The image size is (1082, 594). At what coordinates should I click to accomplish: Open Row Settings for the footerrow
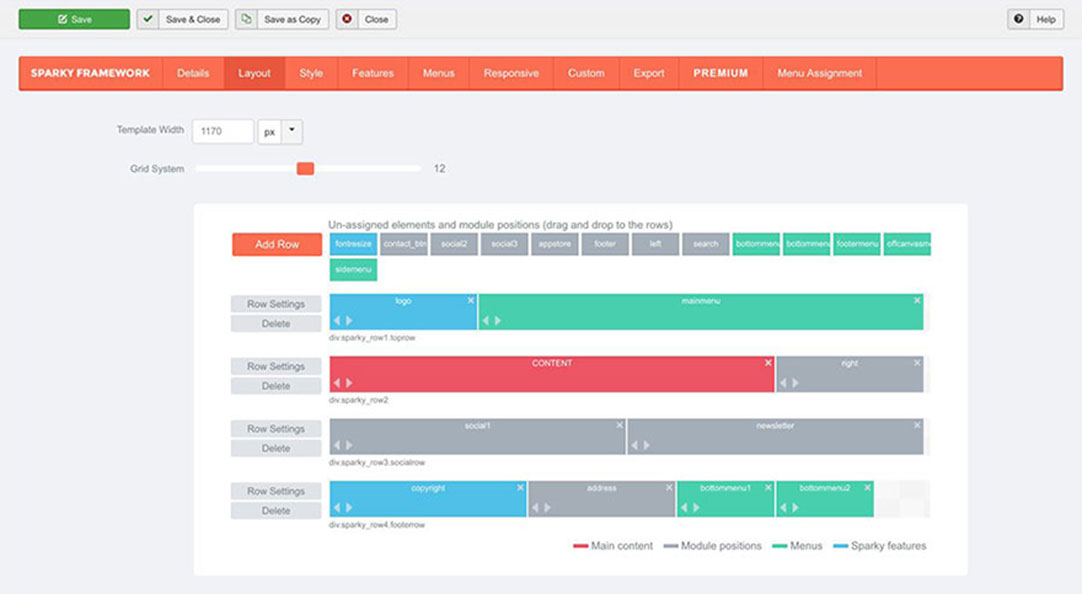(276, 491)
